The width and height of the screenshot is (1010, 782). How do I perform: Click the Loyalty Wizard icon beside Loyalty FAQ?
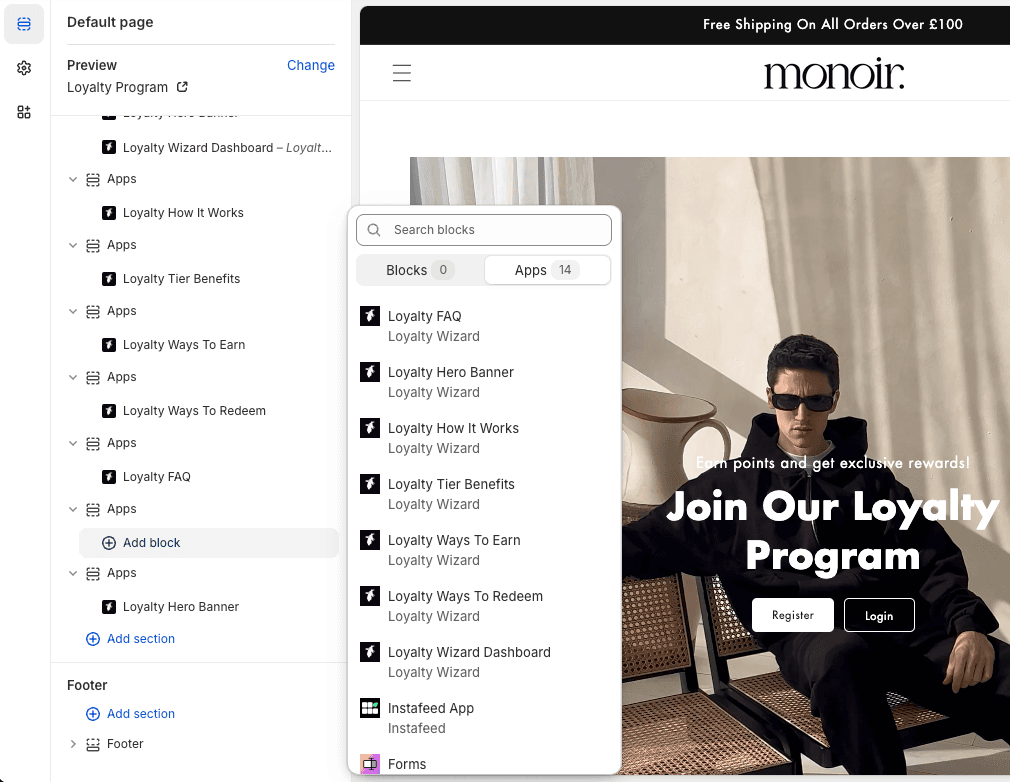(370, 316)
